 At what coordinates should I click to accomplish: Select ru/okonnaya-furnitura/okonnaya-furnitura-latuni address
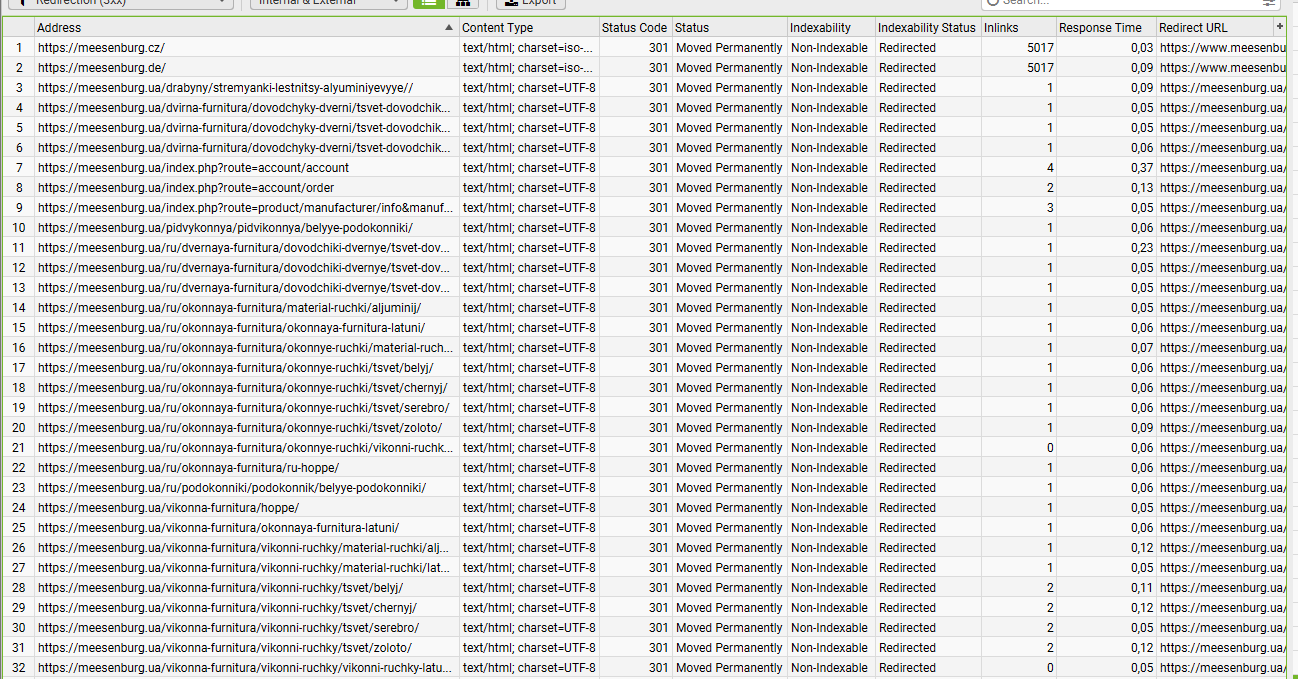pos(231,328)
